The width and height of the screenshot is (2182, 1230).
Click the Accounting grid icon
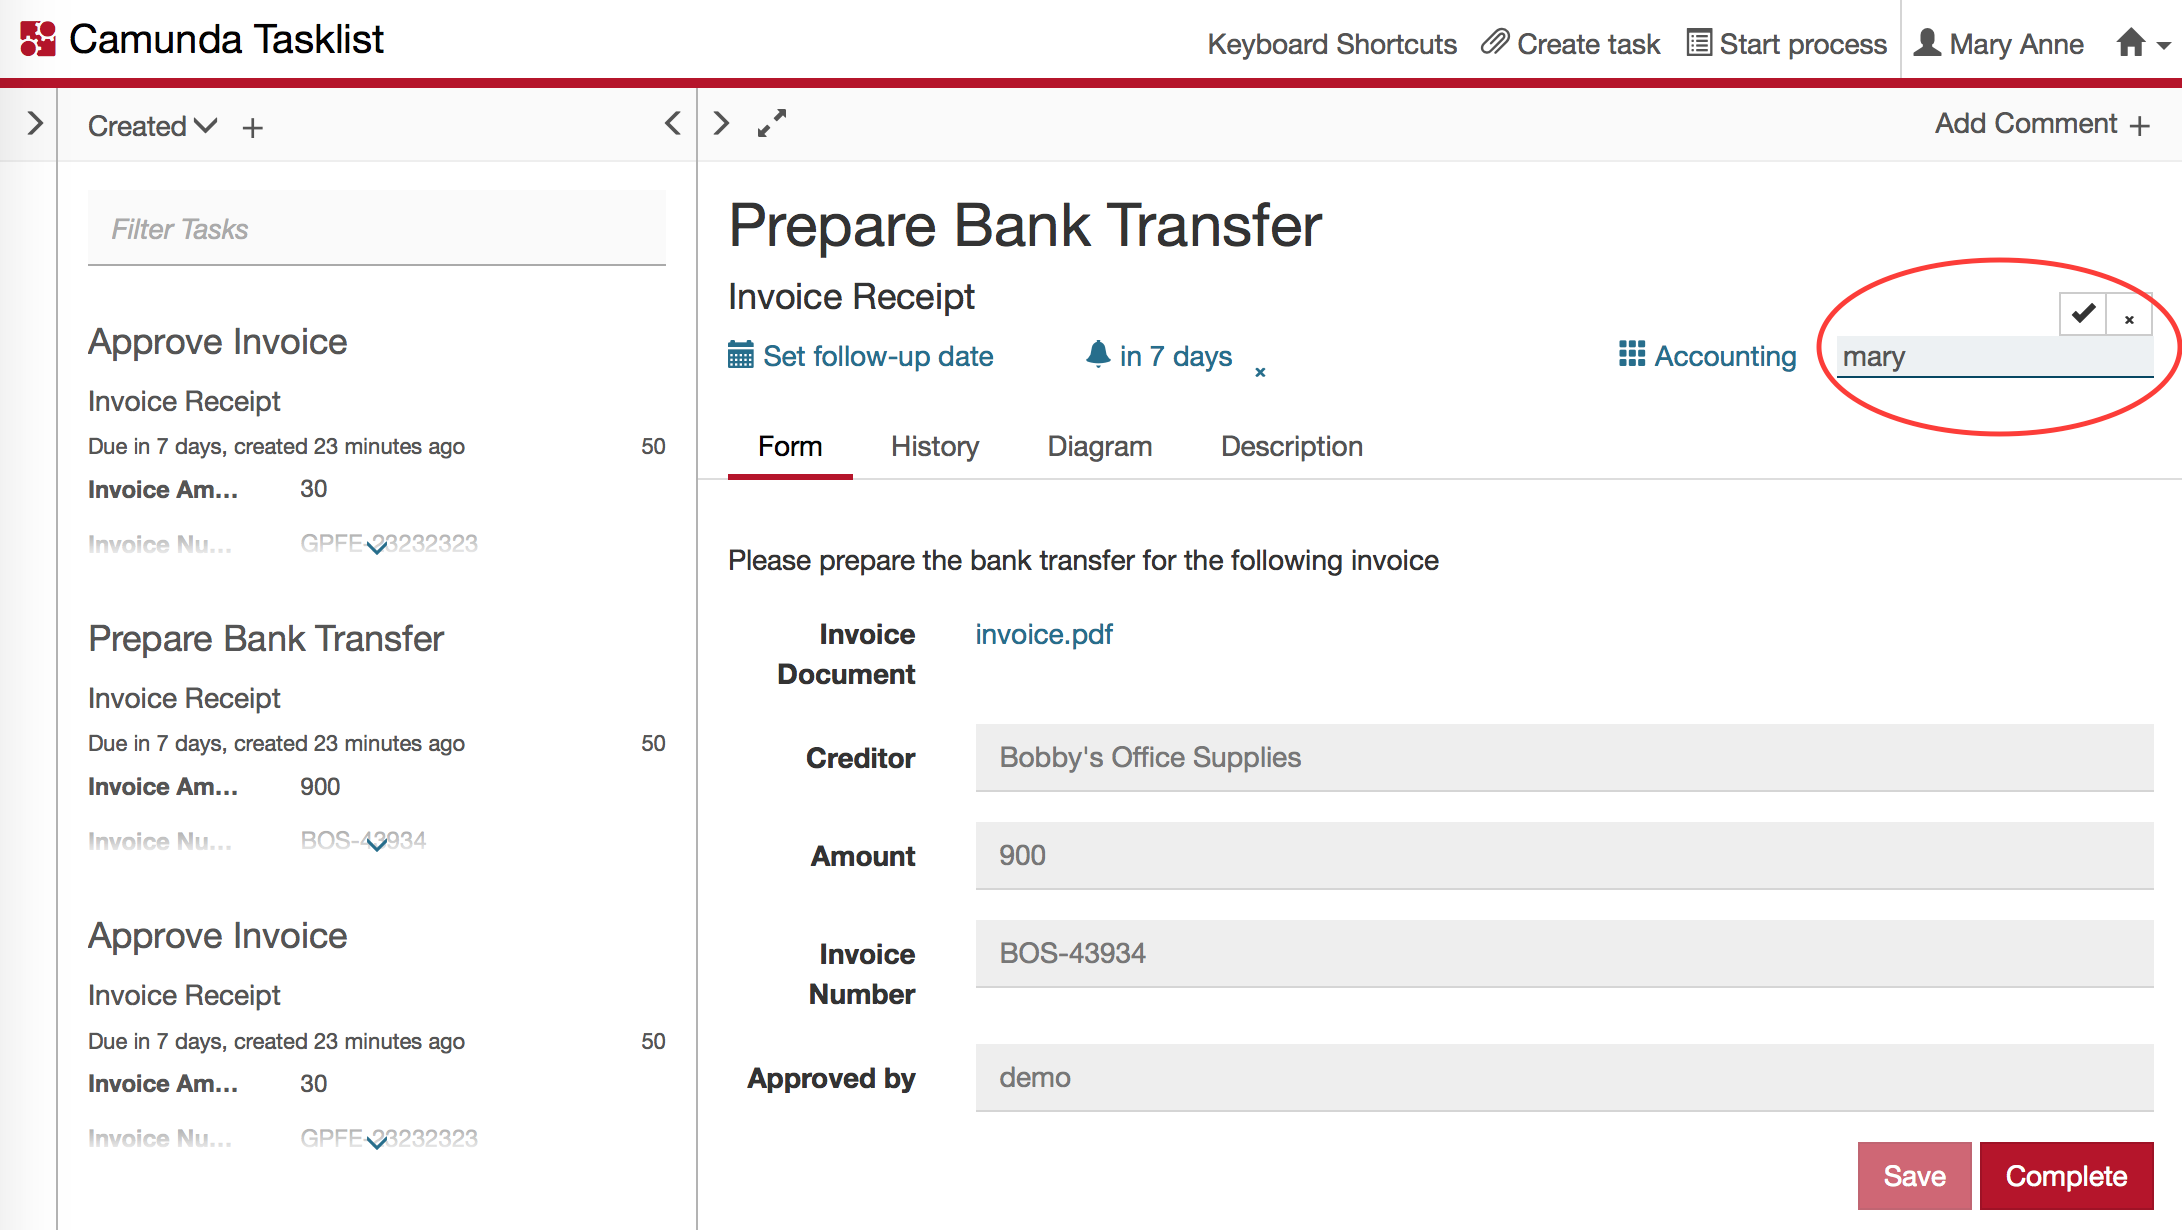coord(1632,357)
